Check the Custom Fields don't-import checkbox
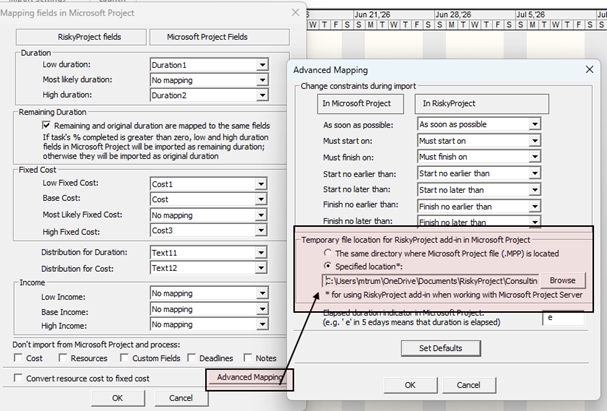Screen dimensions: 607x411 (x=124, y=358)
